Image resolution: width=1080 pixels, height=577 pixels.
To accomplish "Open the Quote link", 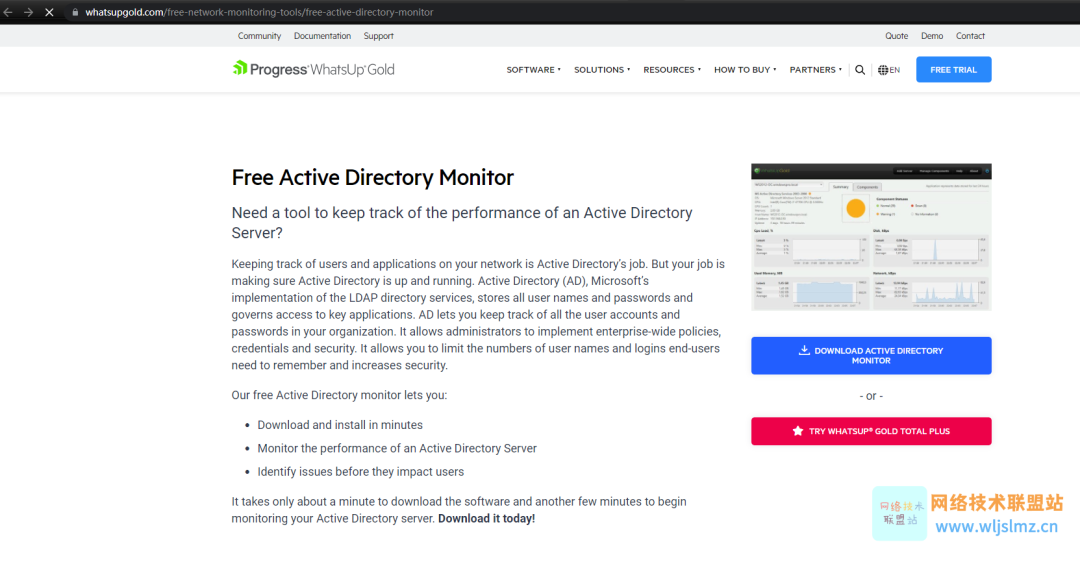I will point(896,36).
